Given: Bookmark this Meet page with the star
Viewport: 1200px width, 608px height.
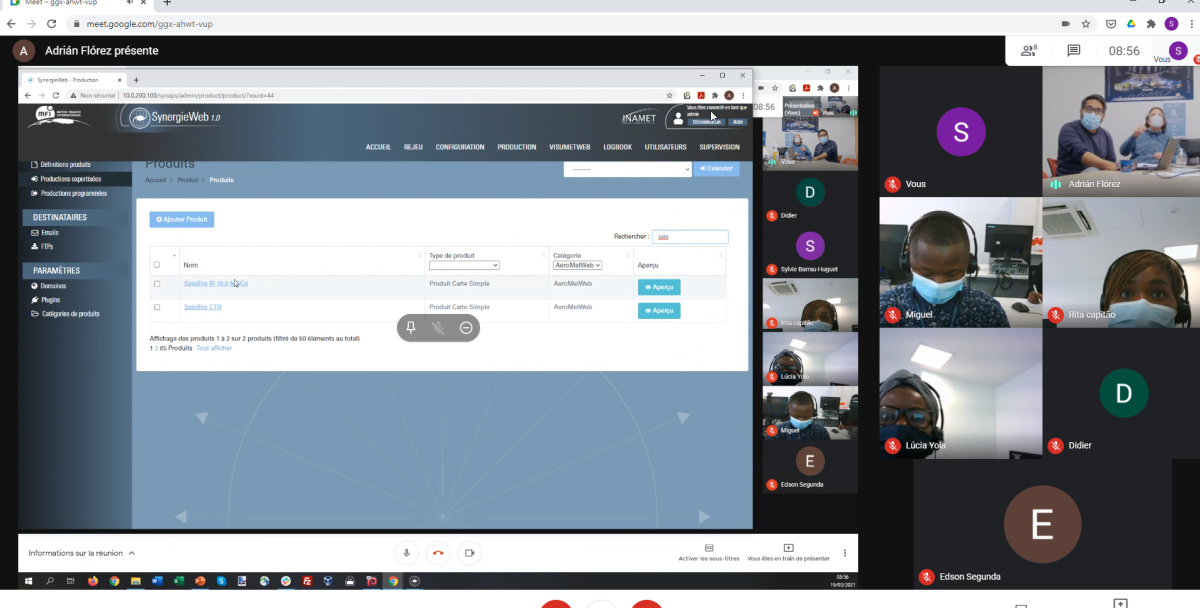Looking at the screenshot, I should pyautogui.click(x=1086, y=23).
